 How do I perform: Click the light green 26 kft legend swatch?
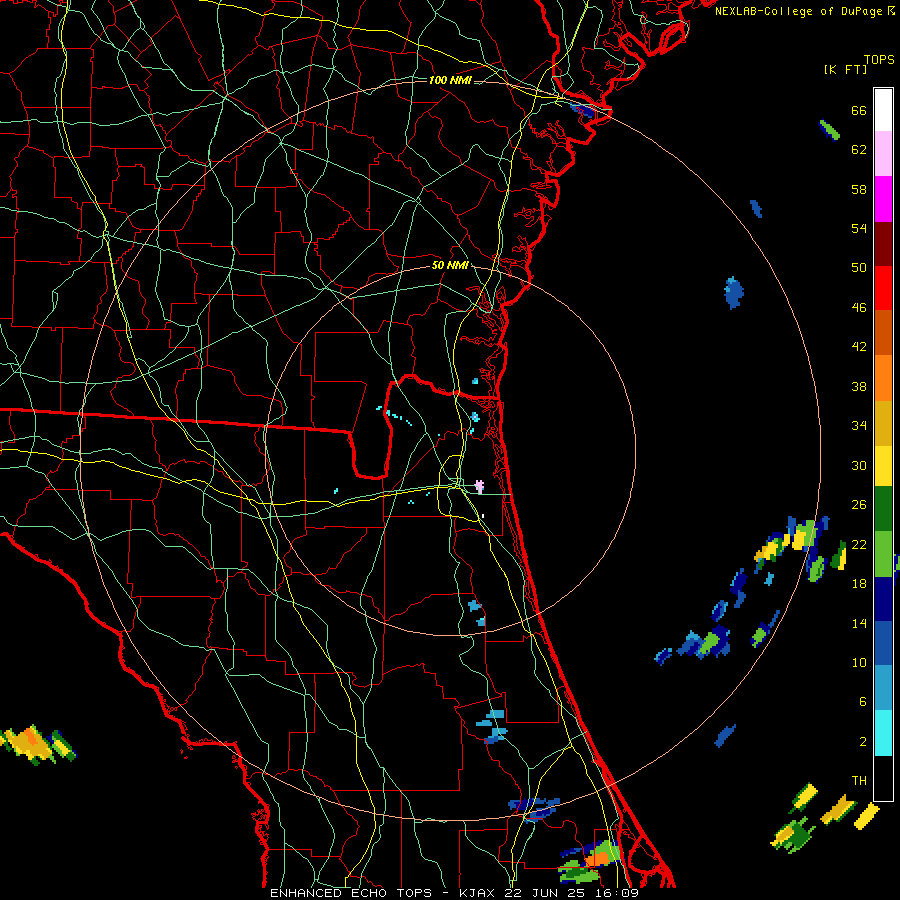[x=883, y=554]
